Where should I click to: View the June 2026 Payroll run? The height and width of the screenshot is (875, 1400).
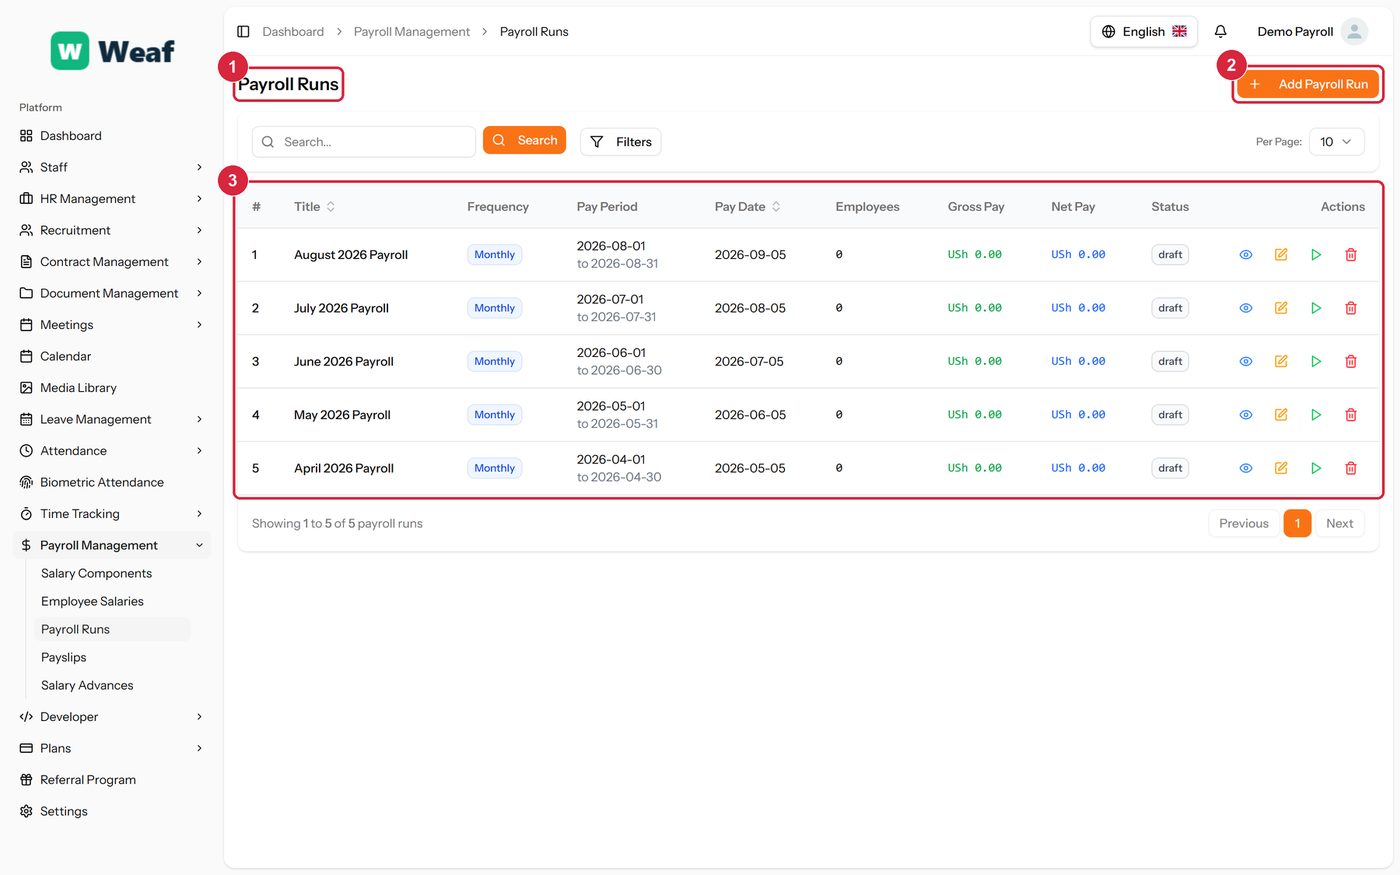click(1246, 362)
